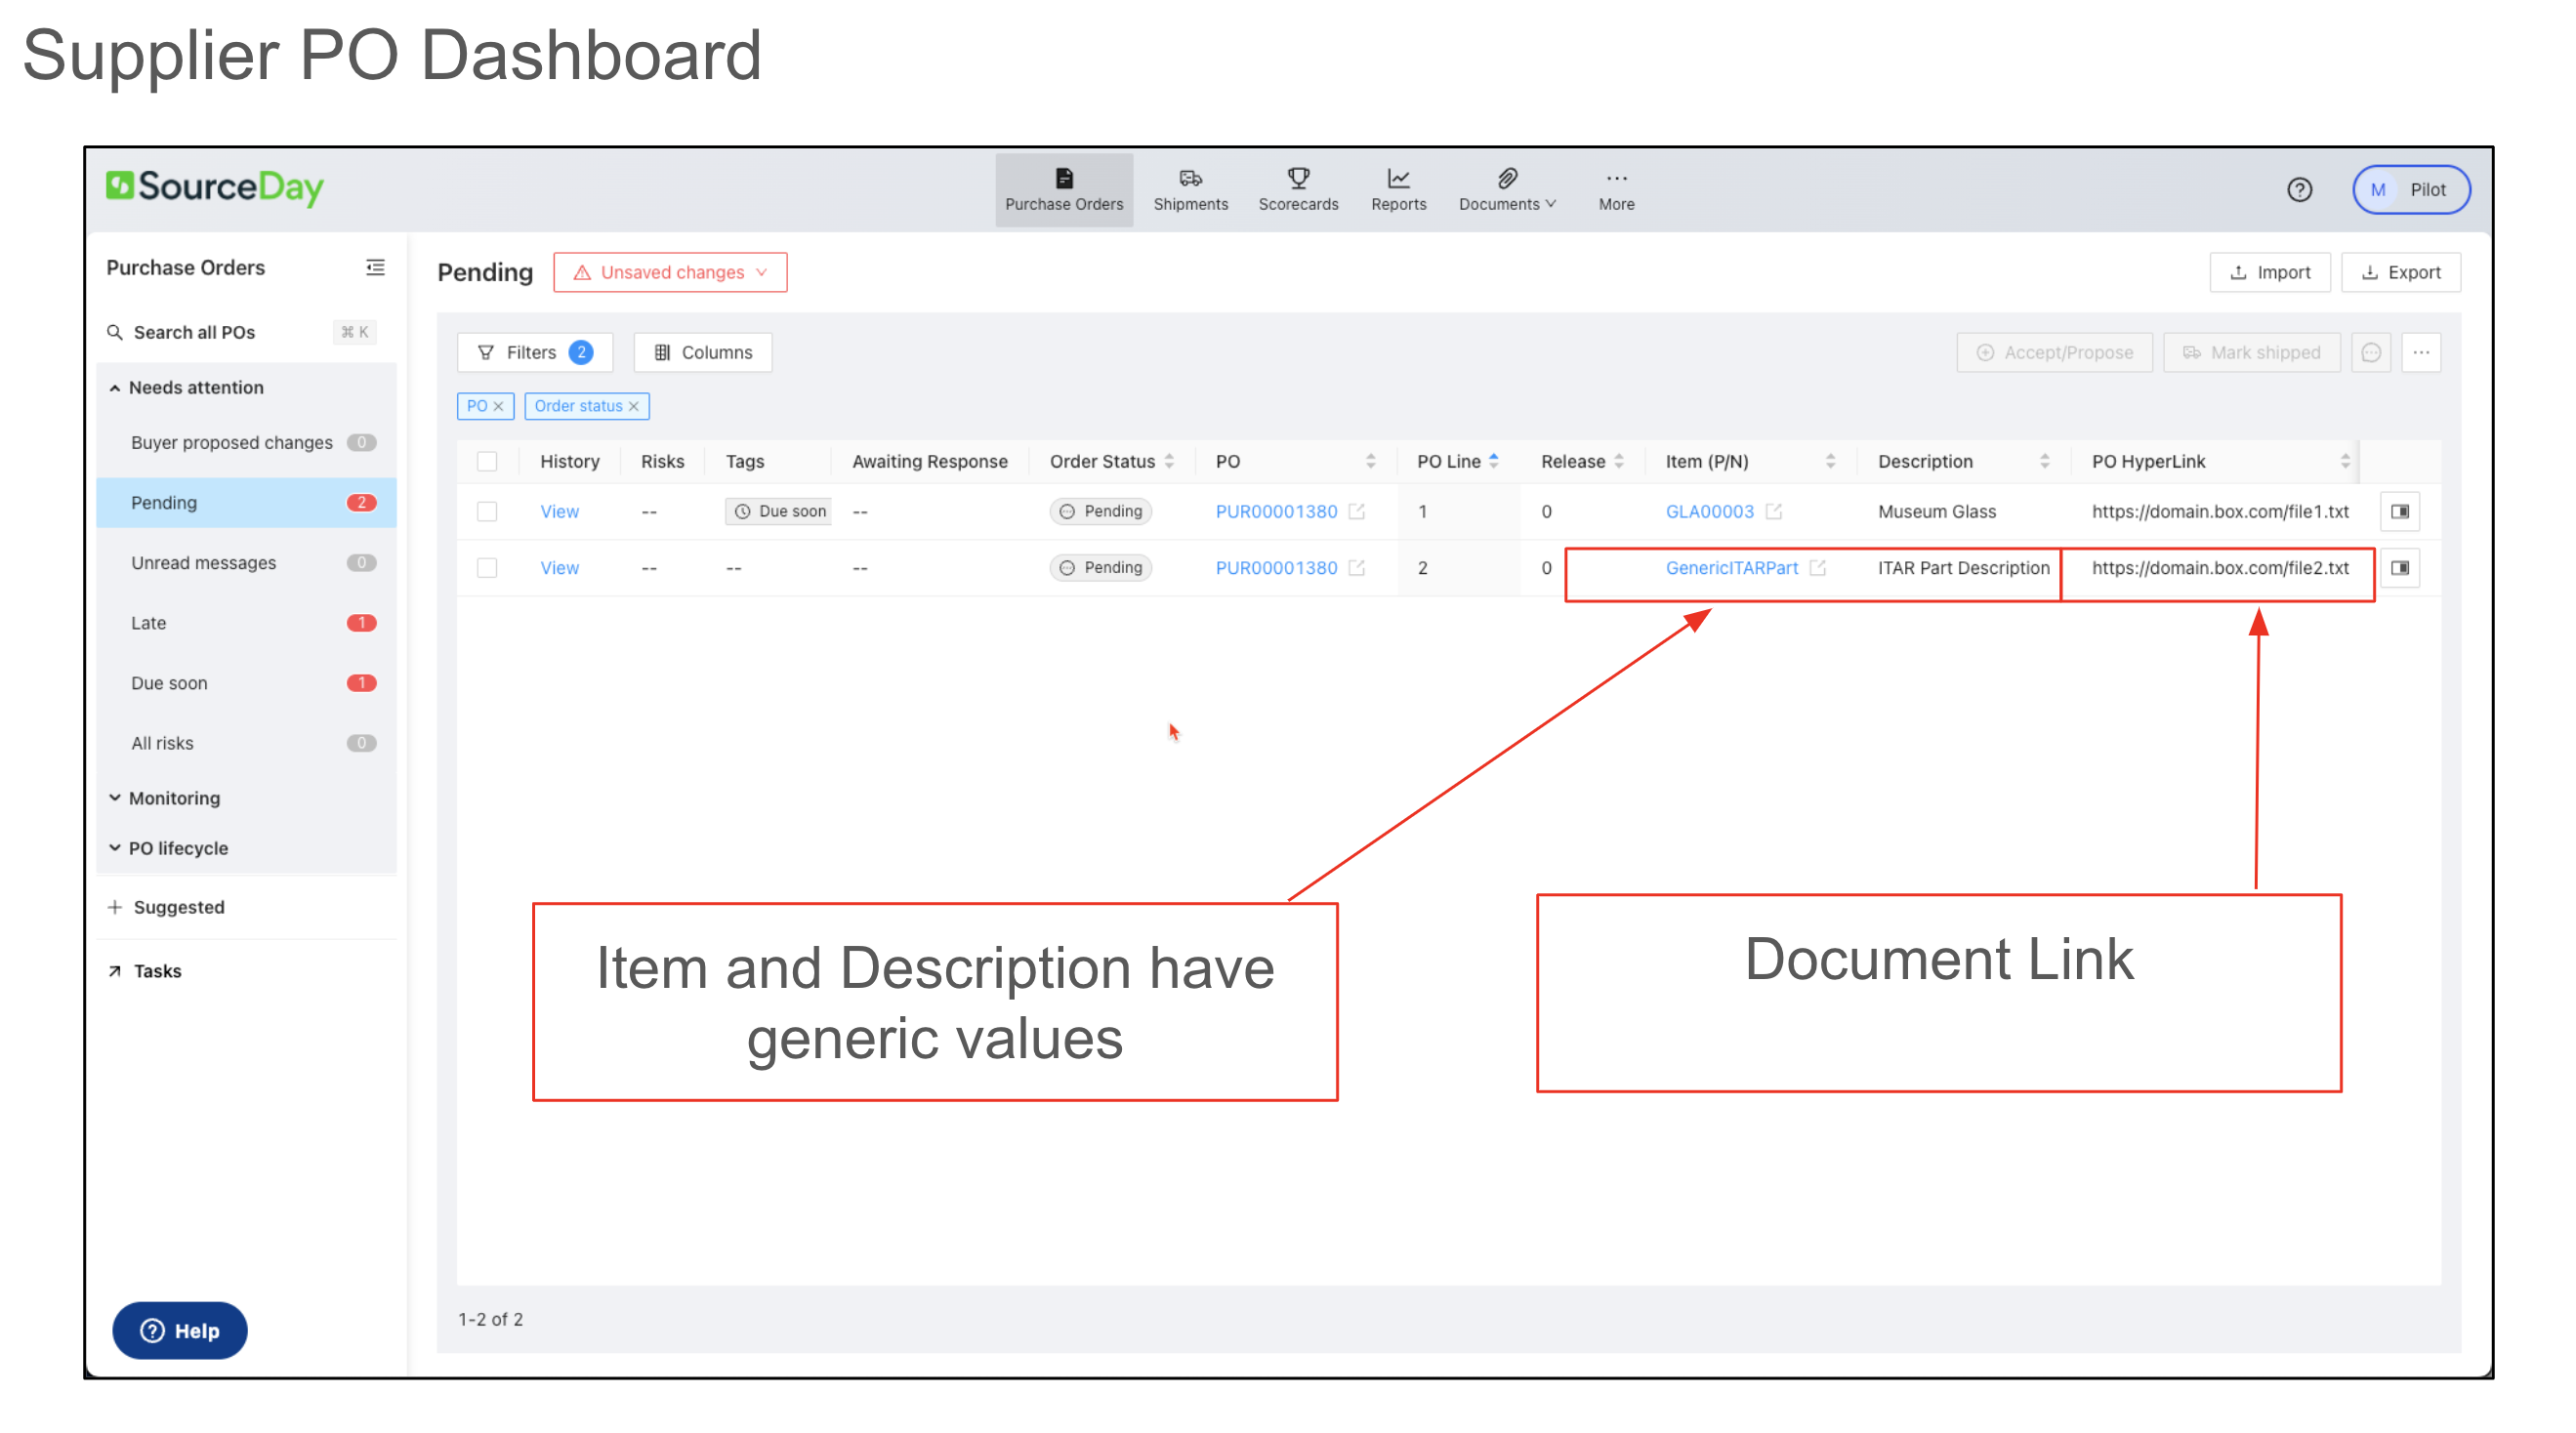The height and width of the screenshot is (1433, 2576).
Task: Open the Purchase Orders tab
Action: point(1064,189)
